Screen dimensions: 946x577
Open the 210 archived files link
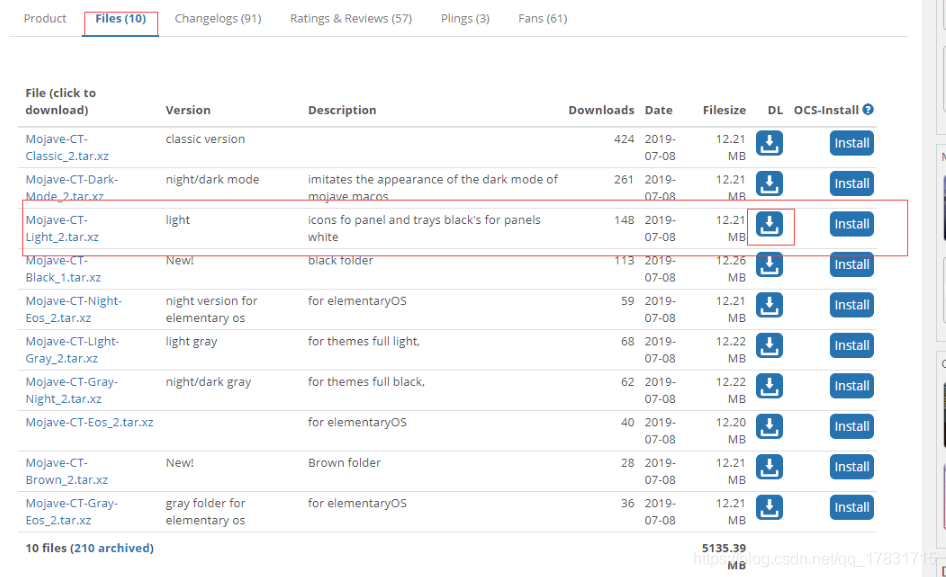[x=112, y=548]
